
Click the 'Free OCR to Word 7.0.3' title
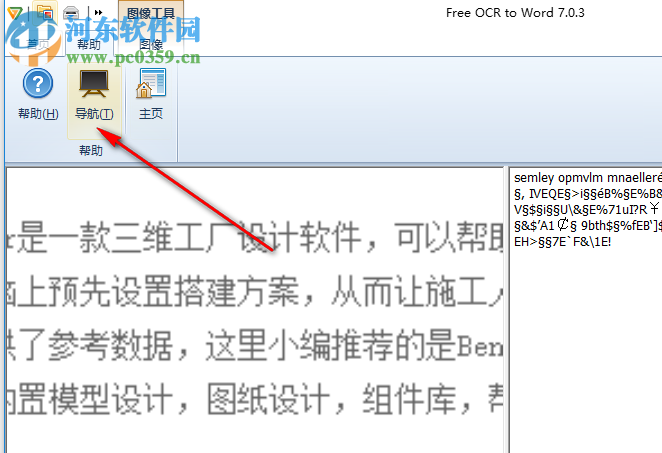tap(515, 13)
